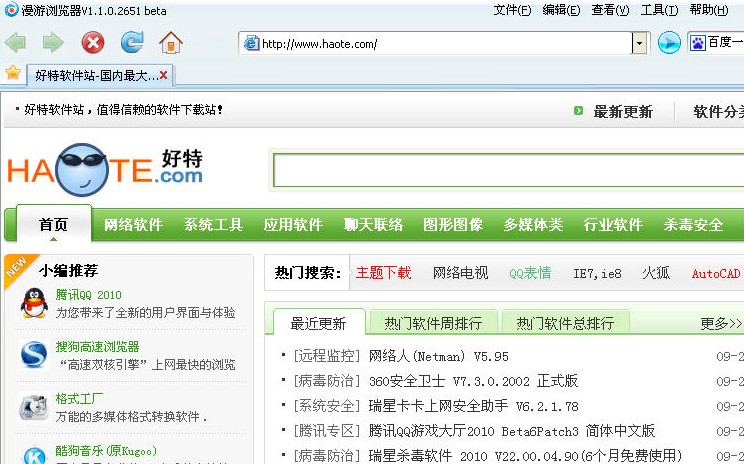Click the 百度 search box field
This screenshot has height=464, width=744.
(716, 43)
